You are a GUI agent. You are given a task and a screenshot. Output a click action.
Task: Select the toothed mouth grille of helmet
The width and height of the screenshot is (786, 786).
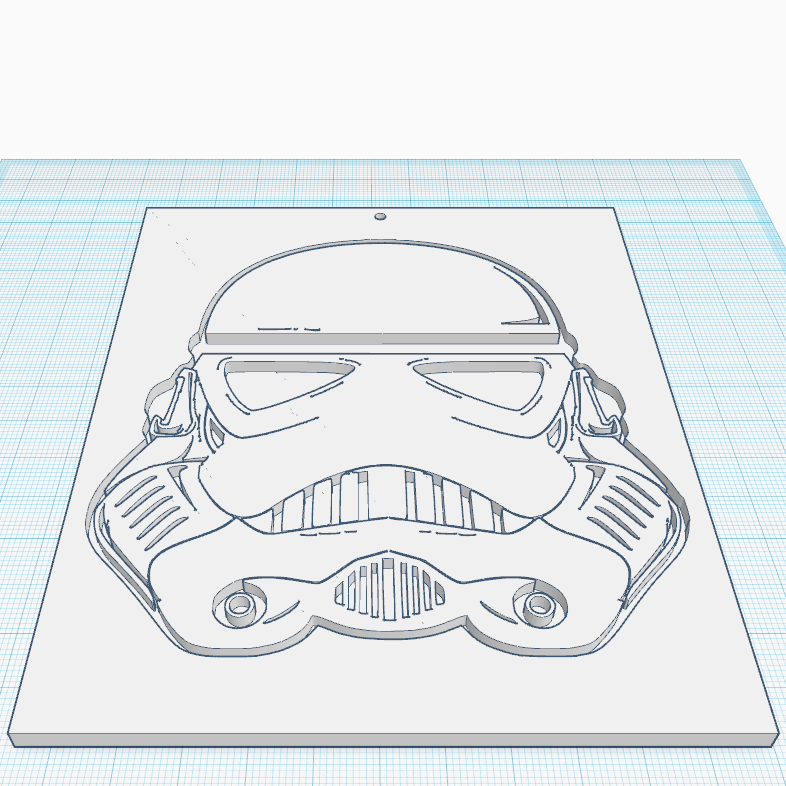click(387, 501)
